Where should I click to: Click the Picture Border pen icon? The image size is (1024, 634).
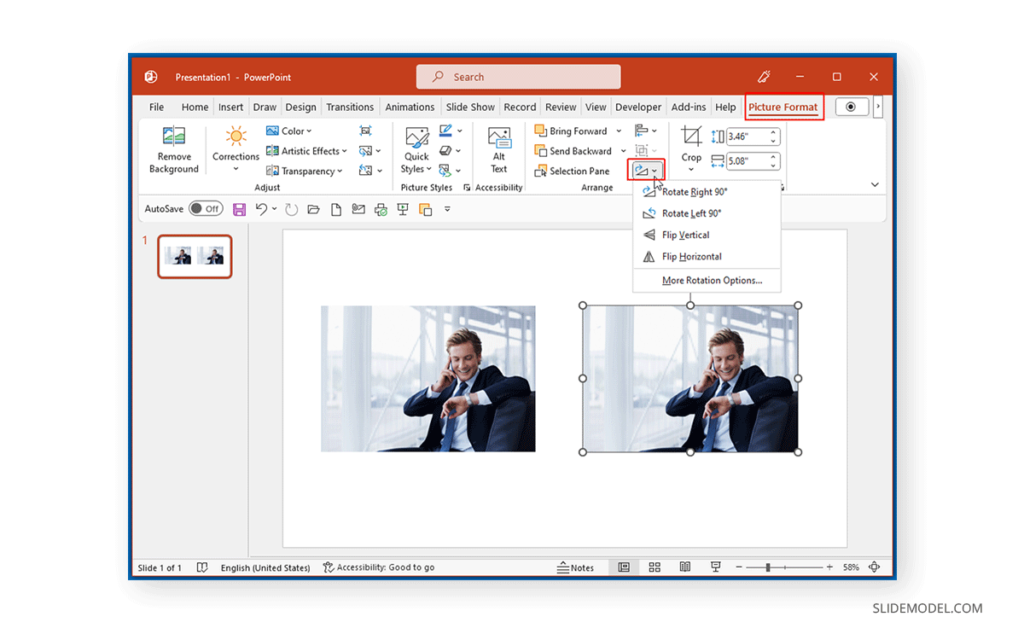pos(446,131)
